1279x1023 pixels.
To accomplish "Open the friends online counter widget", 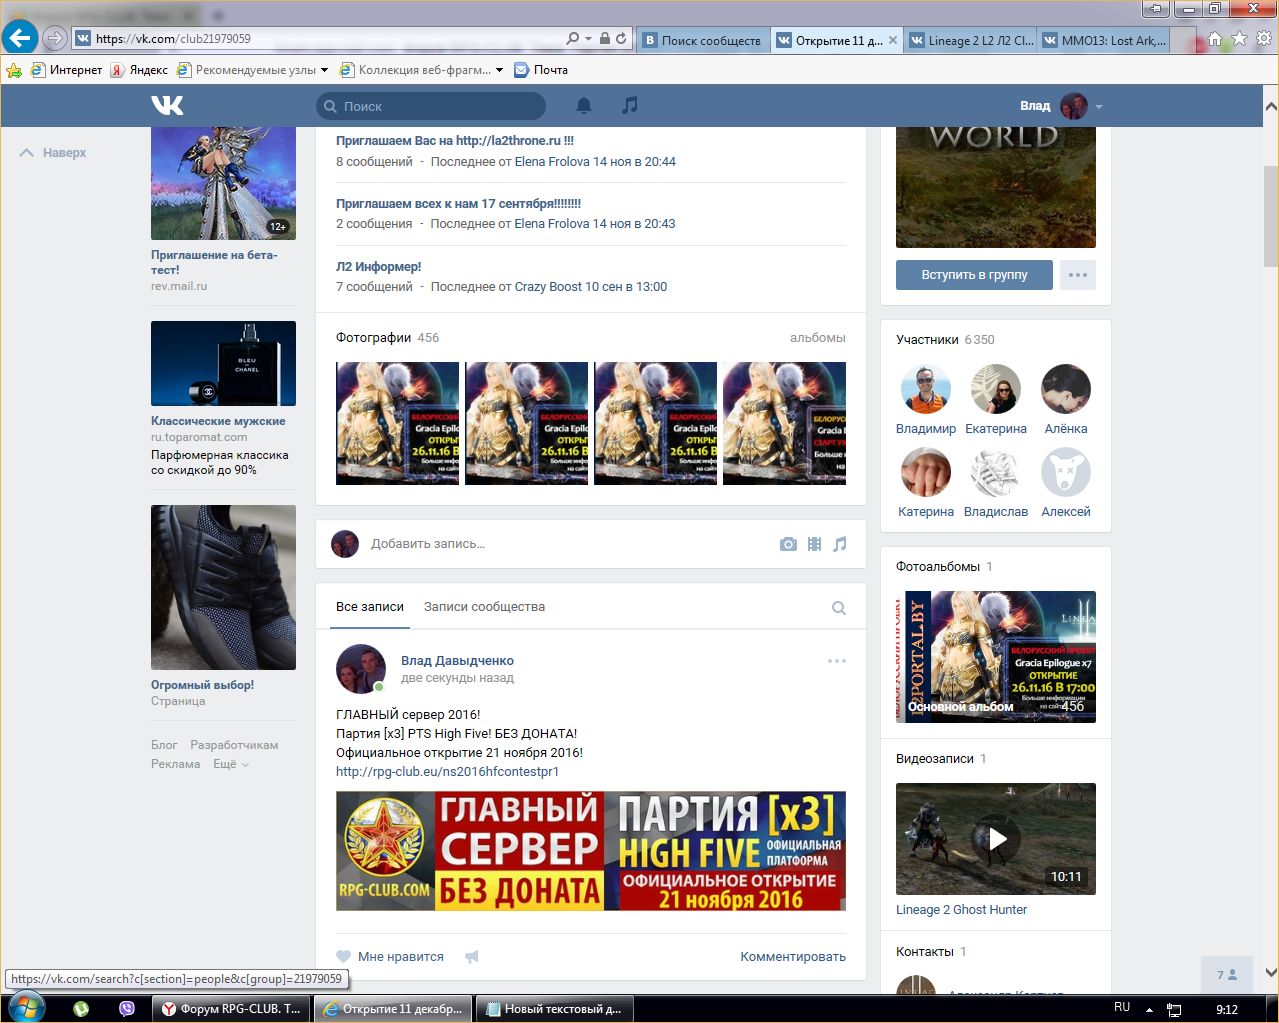I will click(x=1226, y=974).
